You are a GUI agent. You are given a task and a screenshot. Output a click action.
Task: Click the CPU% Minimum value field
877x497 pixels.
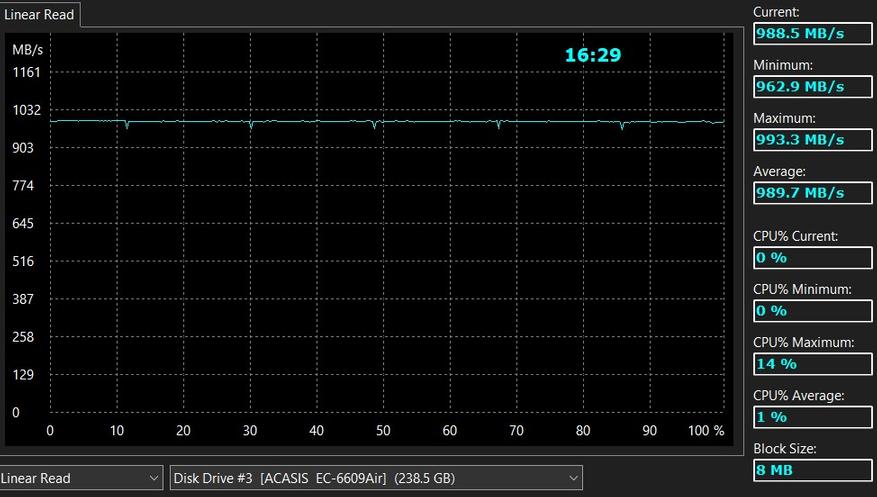coord(813,311)
